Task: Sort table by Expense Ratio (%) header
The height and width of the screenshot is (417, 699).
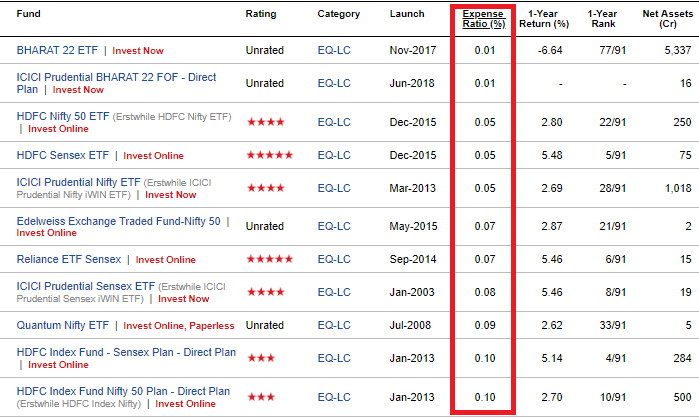Action: point(483,19)
